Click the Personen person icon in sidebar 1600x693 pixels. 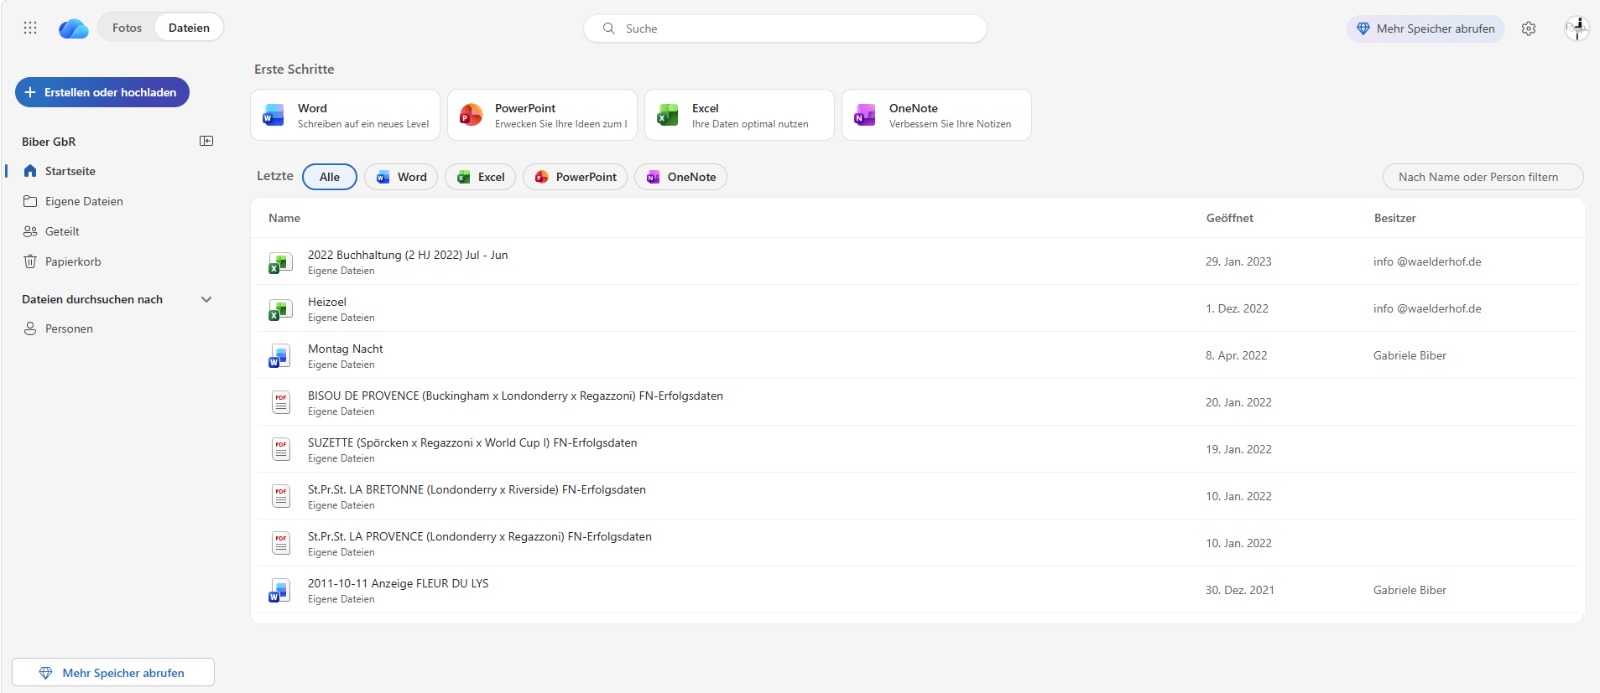[x=30, y=329]
